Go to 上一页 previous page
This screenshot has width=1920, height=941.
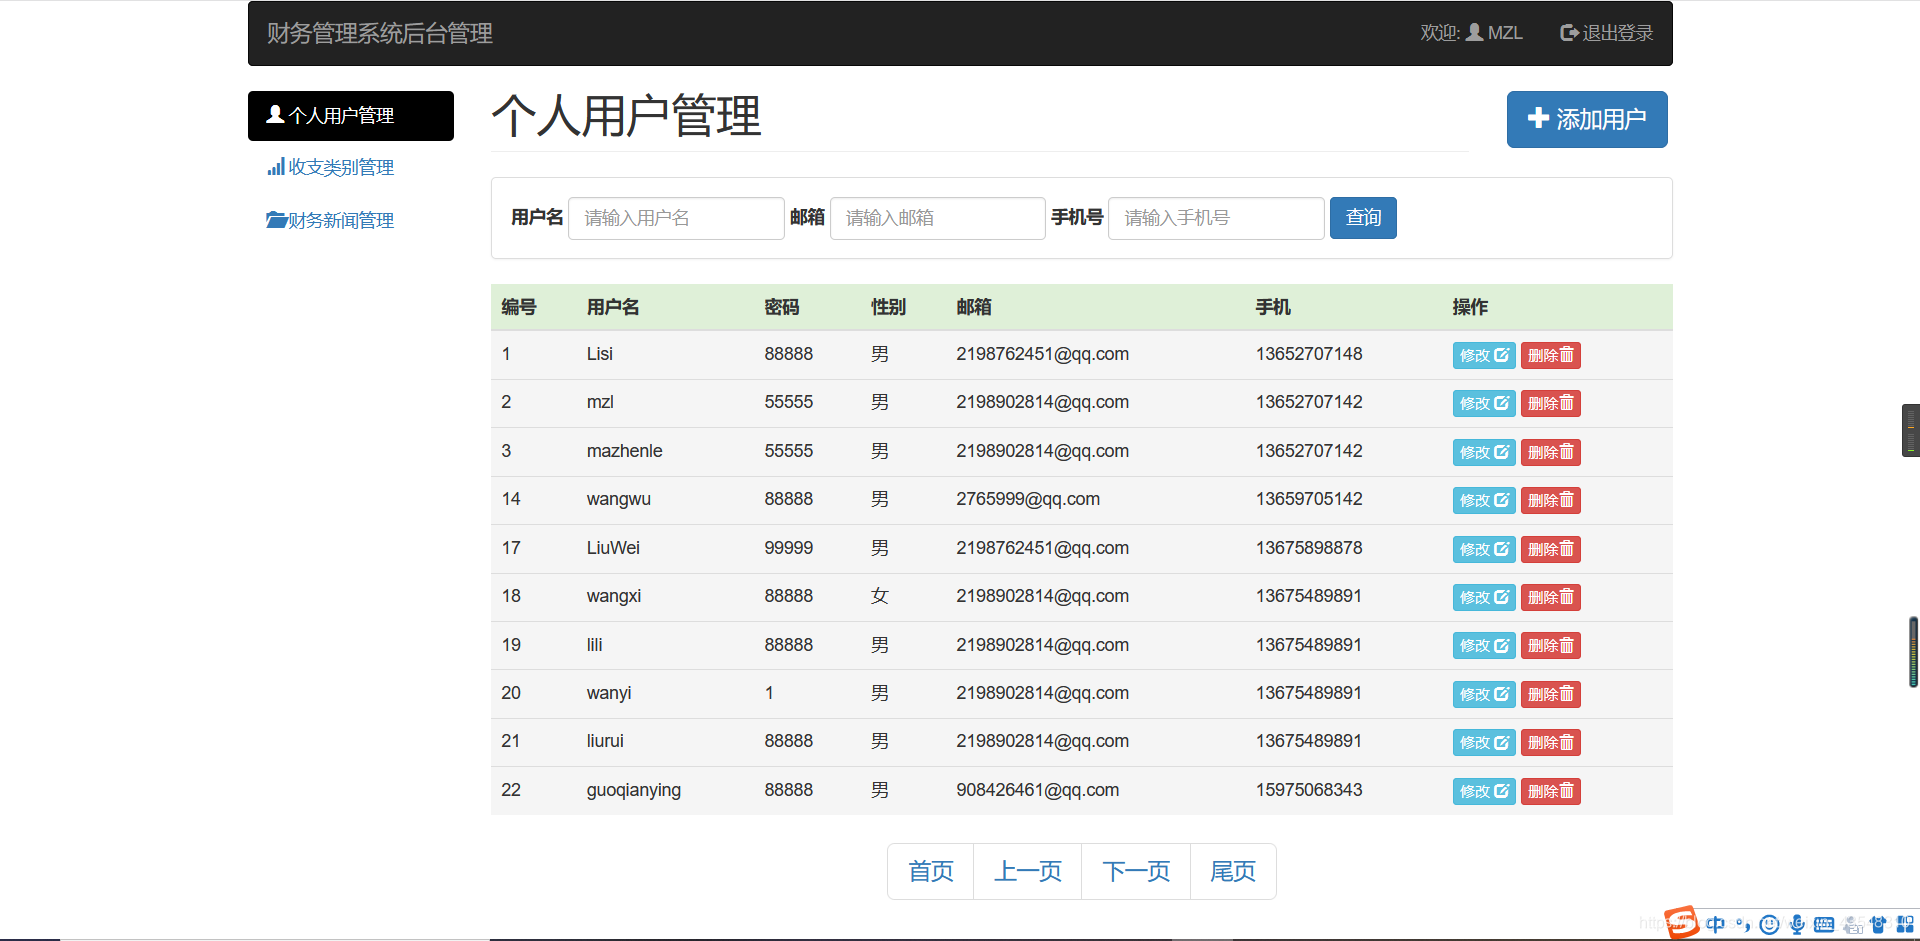click(x=1028, y=871)
